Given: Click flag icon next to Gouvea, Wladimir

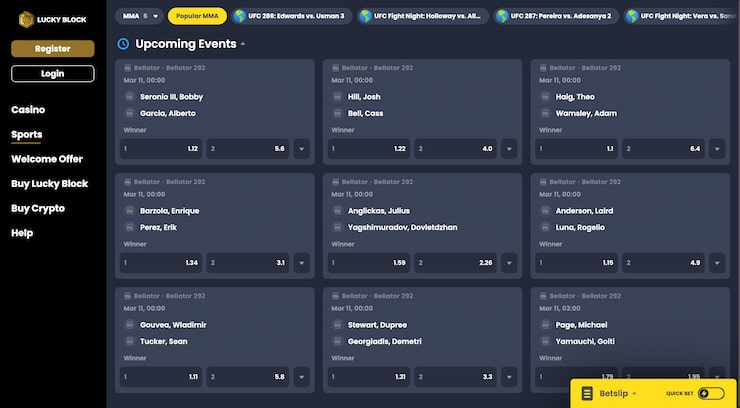Looking at the screenshot, I should [x=129, y=325].
